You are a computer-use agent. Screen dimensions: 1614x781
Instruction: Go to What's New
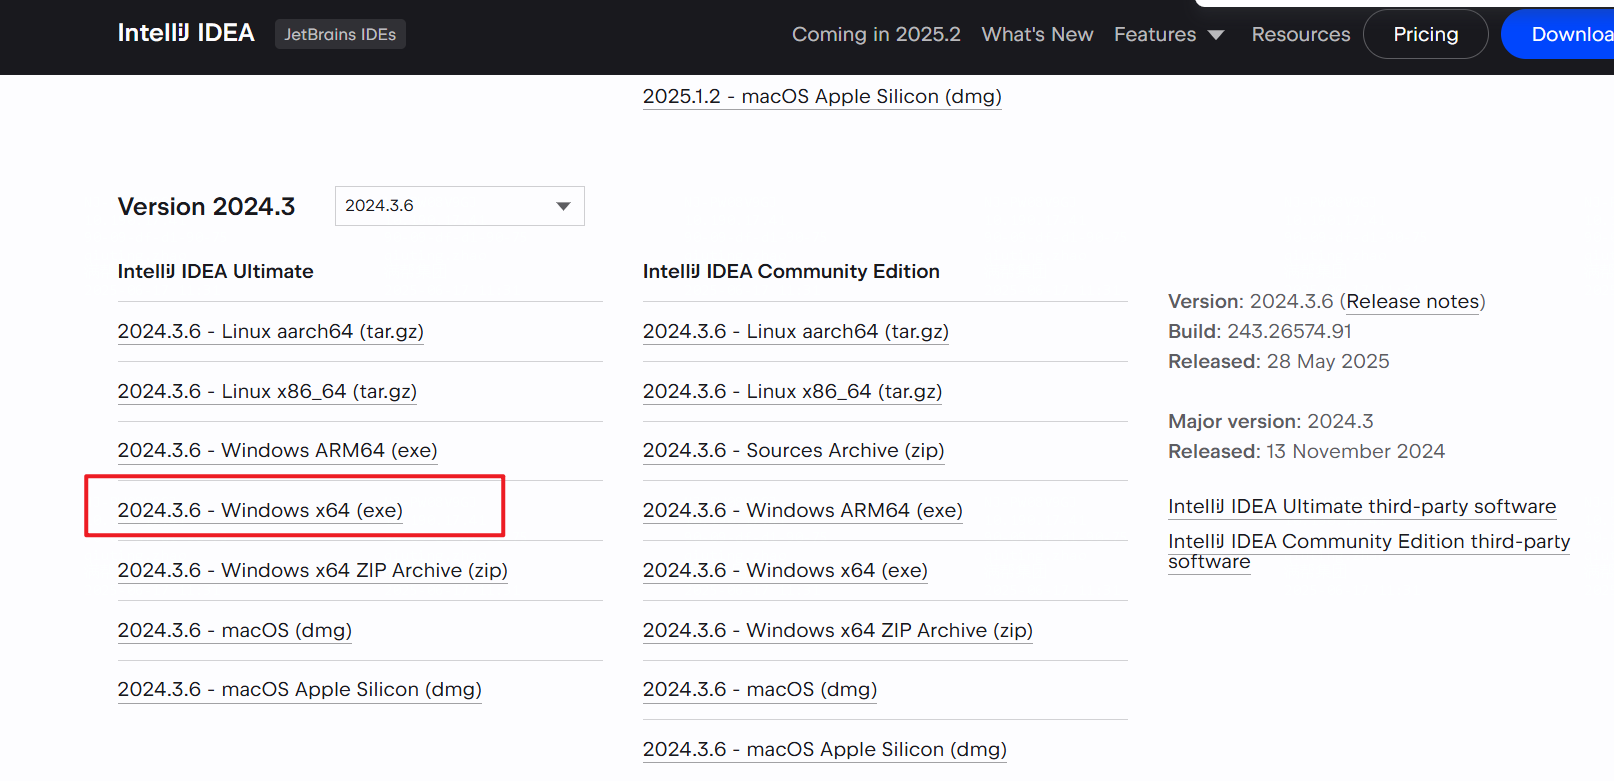coord(1037,34)
